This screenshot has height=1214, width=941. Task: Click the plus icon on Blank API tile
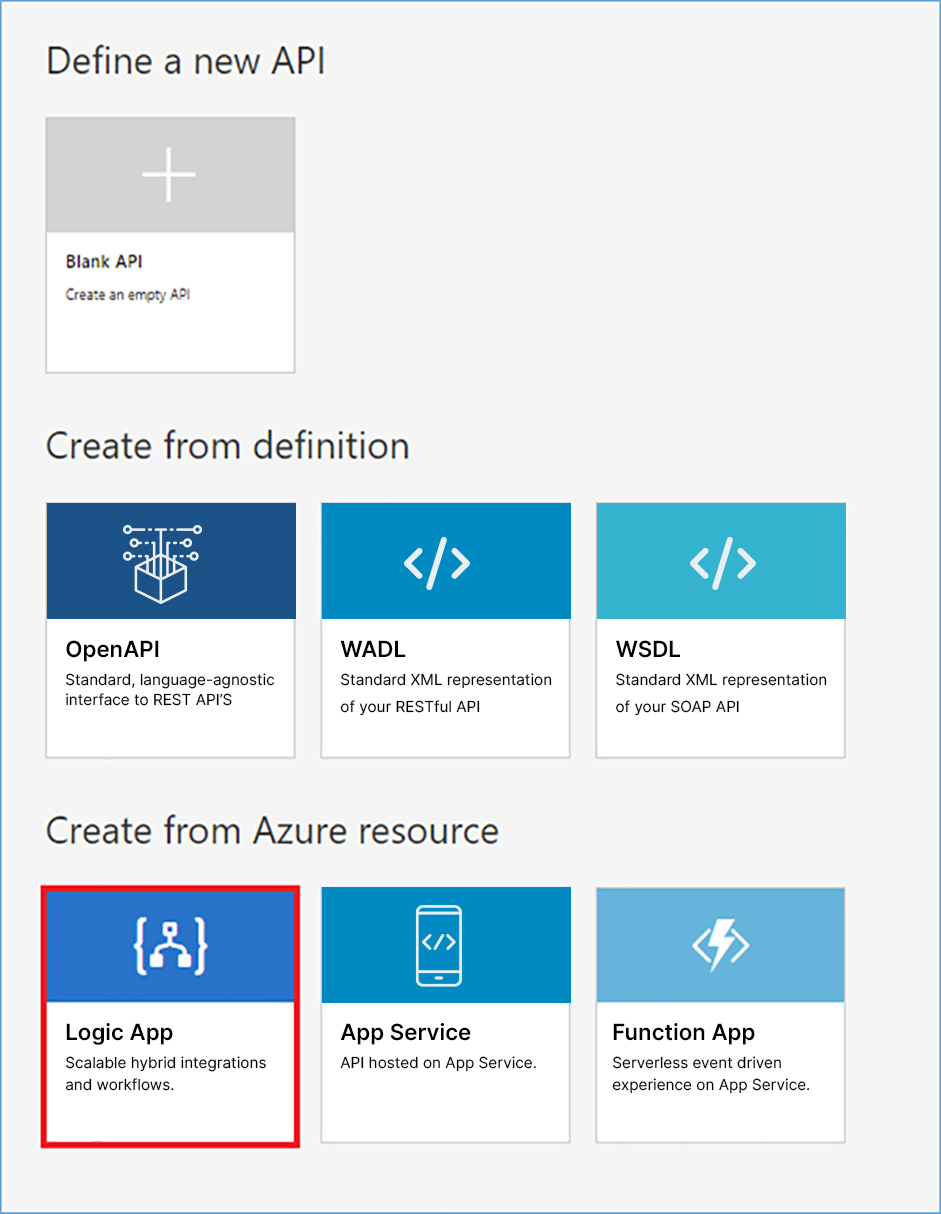(x=169, y=175)
